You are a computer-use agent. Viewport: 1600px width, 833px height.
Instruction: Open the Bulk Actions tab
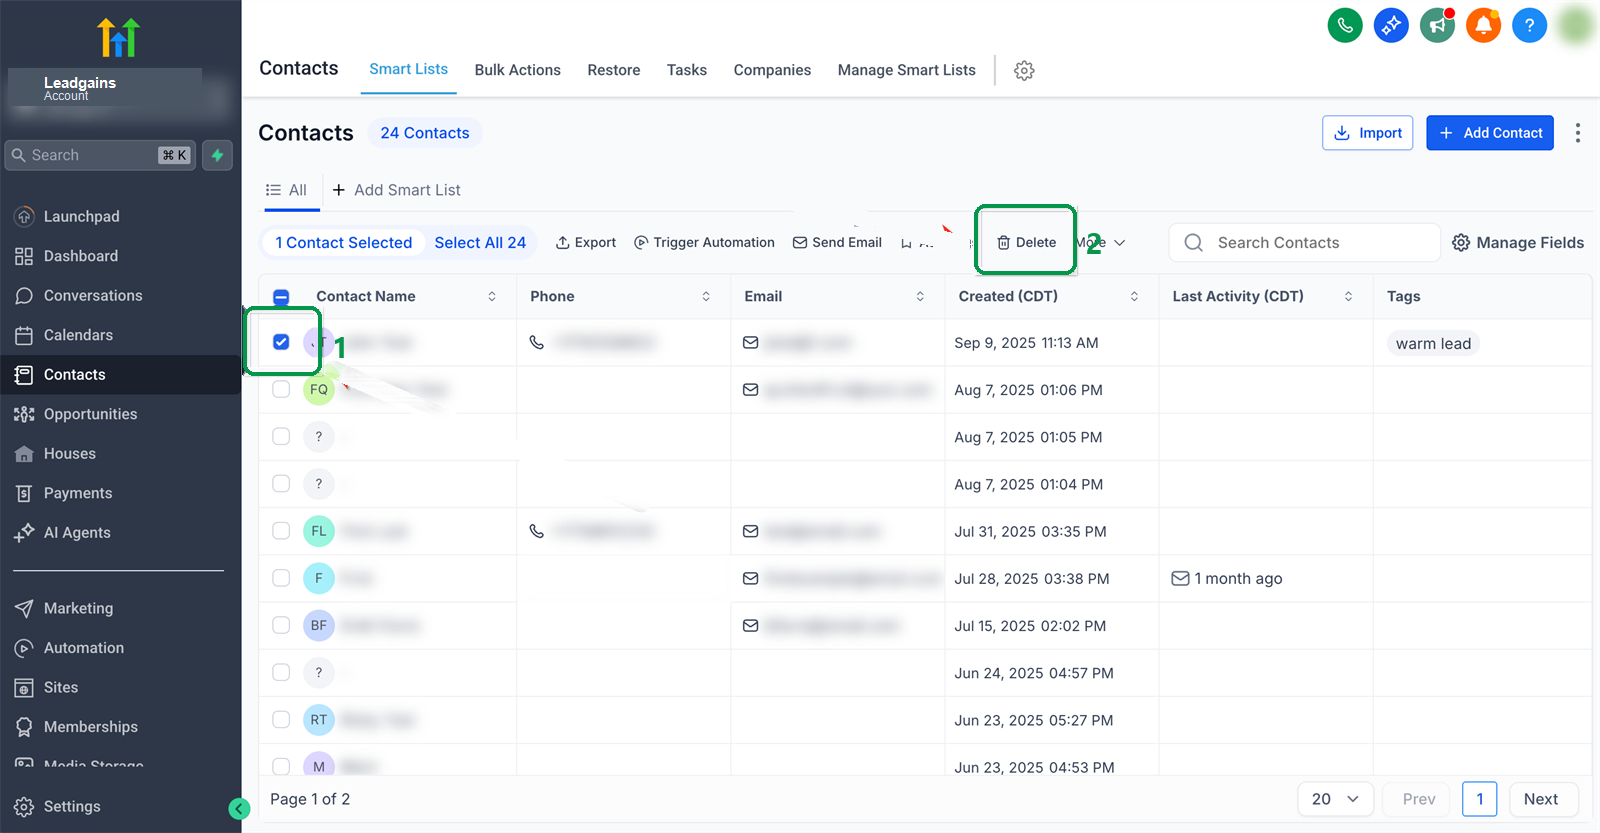tap(517, 70)
